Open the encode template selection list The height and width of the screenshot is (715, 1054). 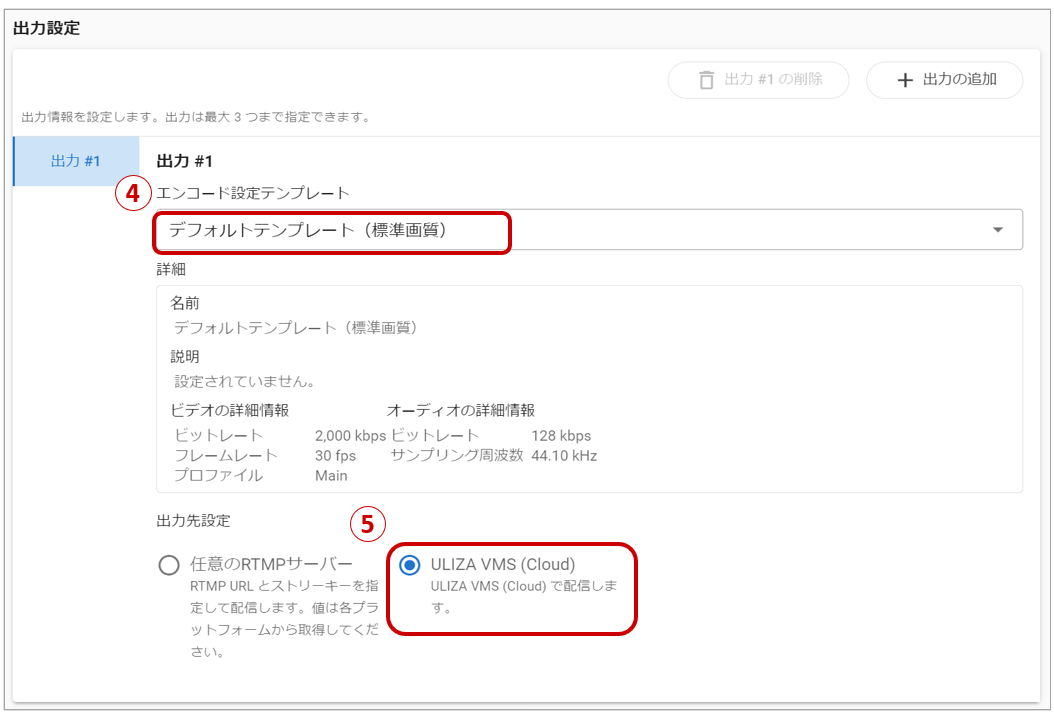coord(587,229)
